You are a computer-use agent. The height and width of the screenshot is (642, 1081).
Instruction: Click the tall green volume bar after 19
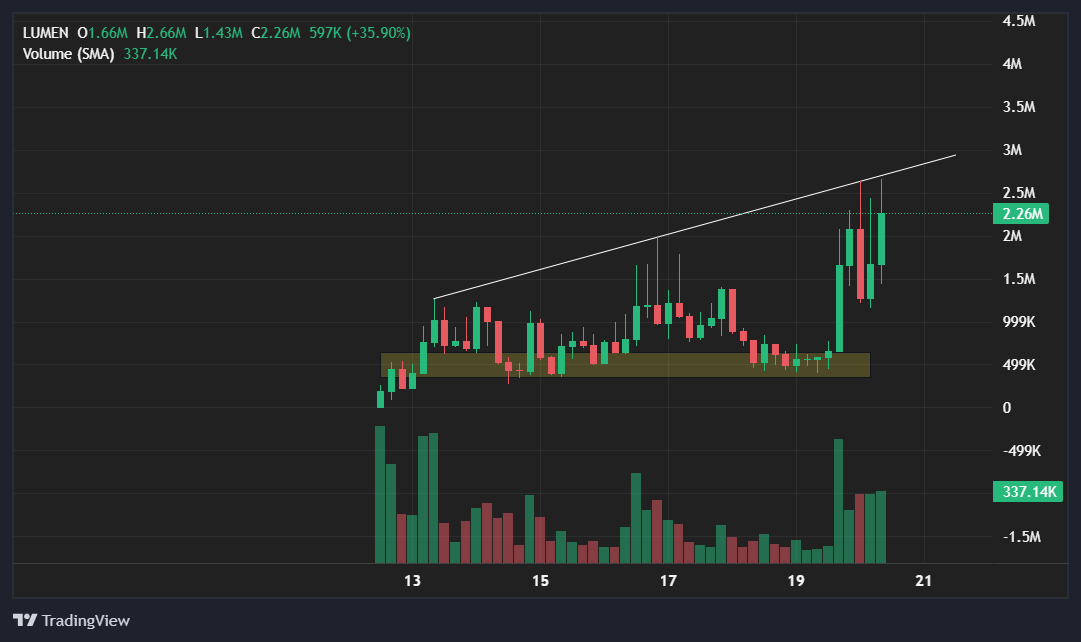[838, 501]
